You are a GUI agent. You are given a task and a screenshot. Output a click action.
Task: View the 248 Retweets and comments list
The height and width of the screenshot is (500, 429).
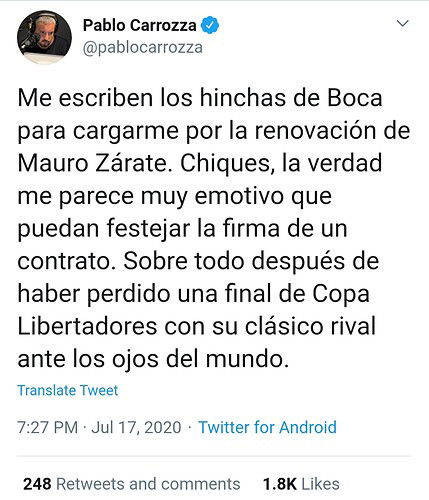tap(132, 484)
